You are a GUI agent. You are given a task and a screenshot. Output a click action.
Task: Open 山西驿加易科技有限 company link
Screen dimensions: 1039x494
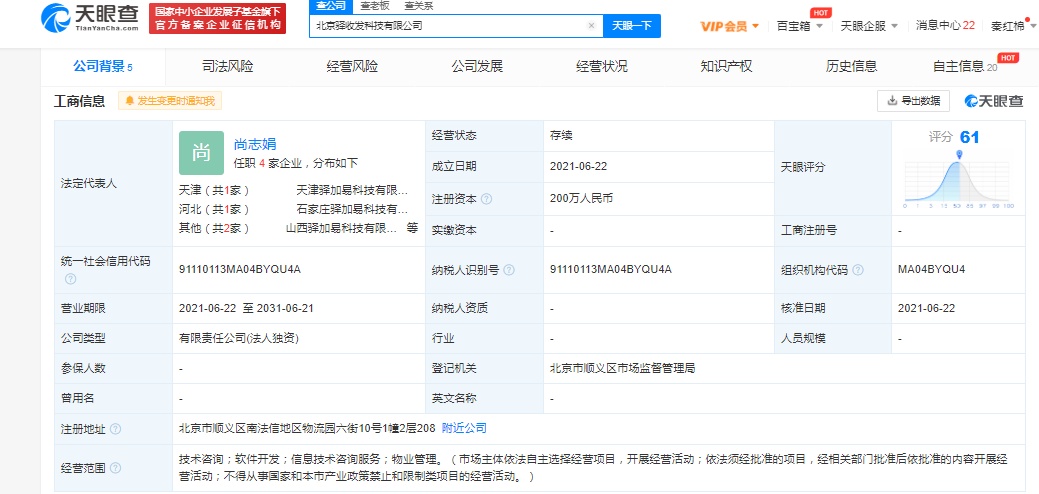[341, 228]
